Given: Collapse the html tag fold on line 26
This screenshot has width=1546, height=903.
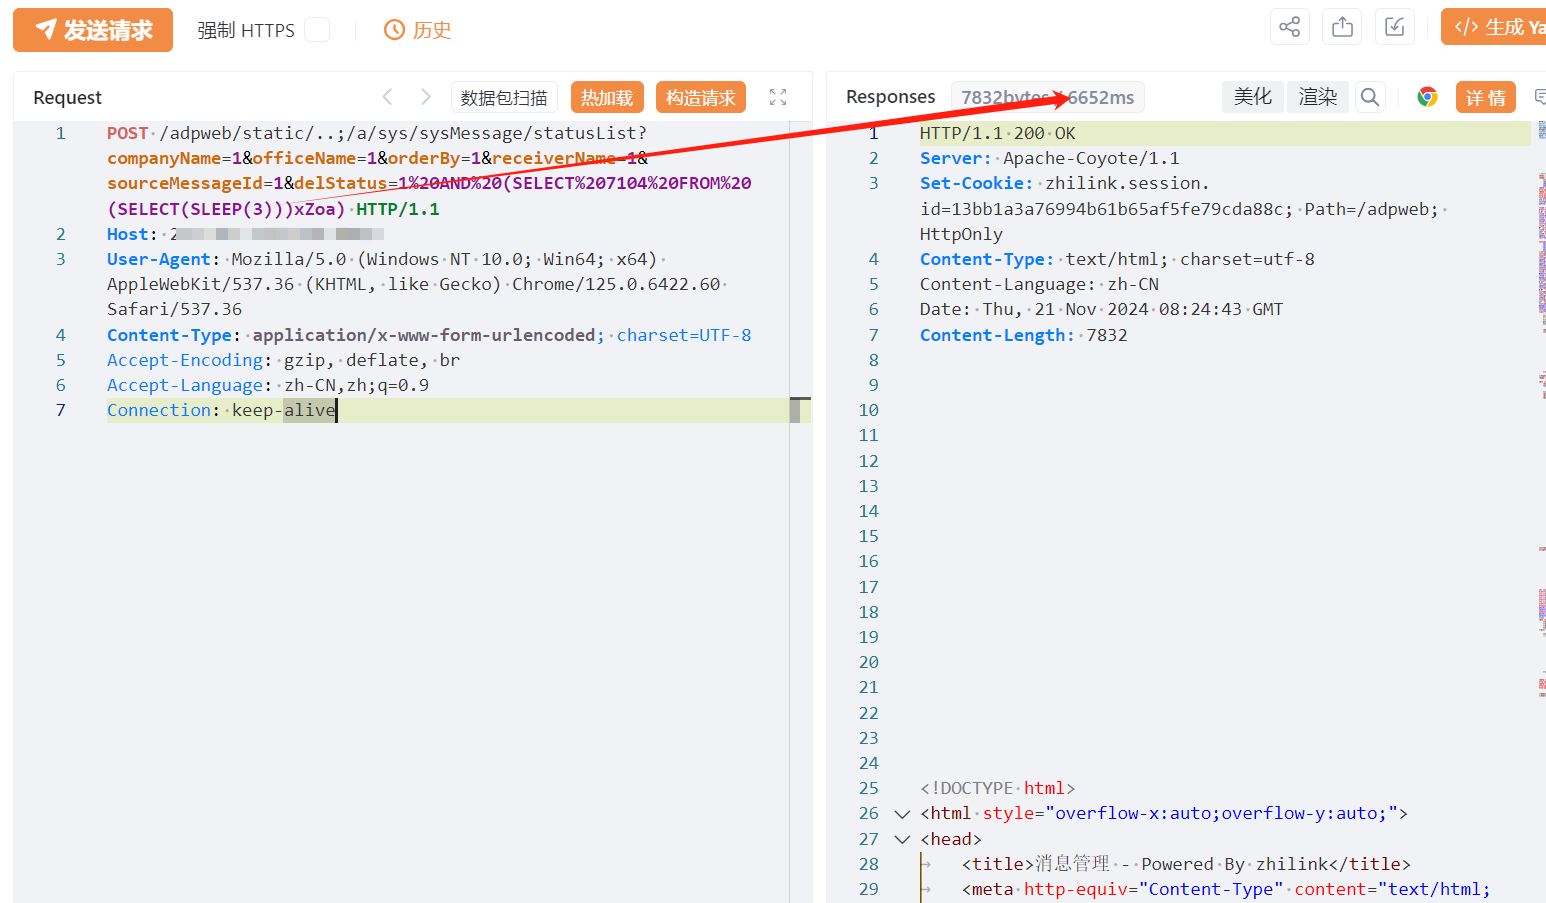Looking at the screenshot, I should [x=902, y=814].
